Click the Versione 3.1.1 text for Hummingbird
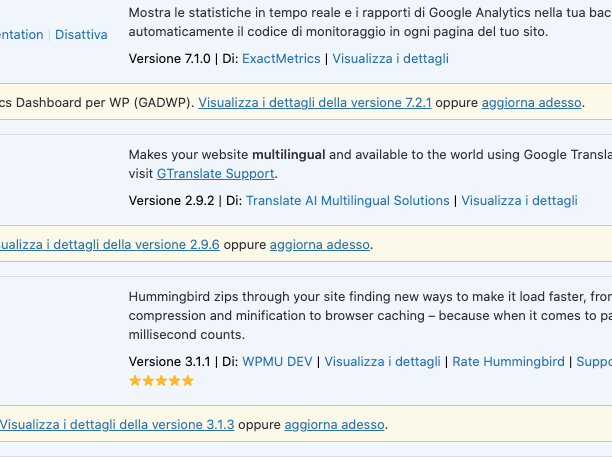 tap(169, 361)
